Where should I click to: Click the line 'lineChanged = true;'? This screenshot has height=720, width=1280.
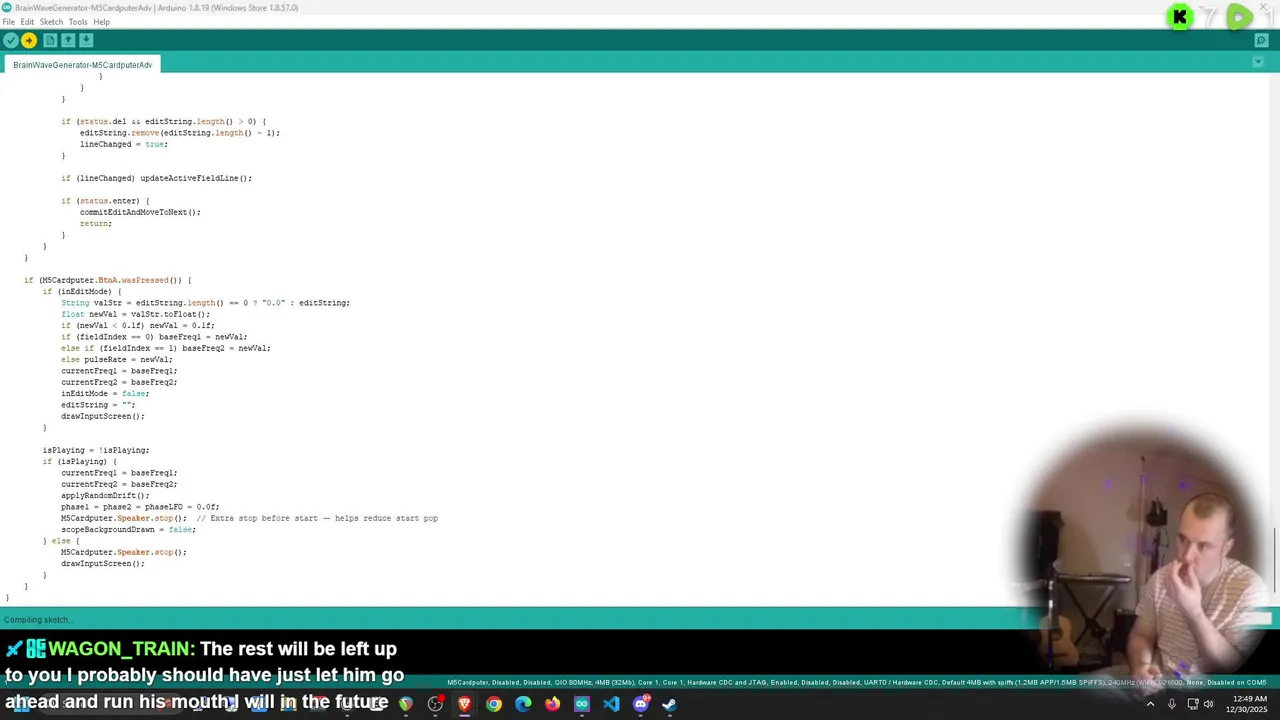124,144
